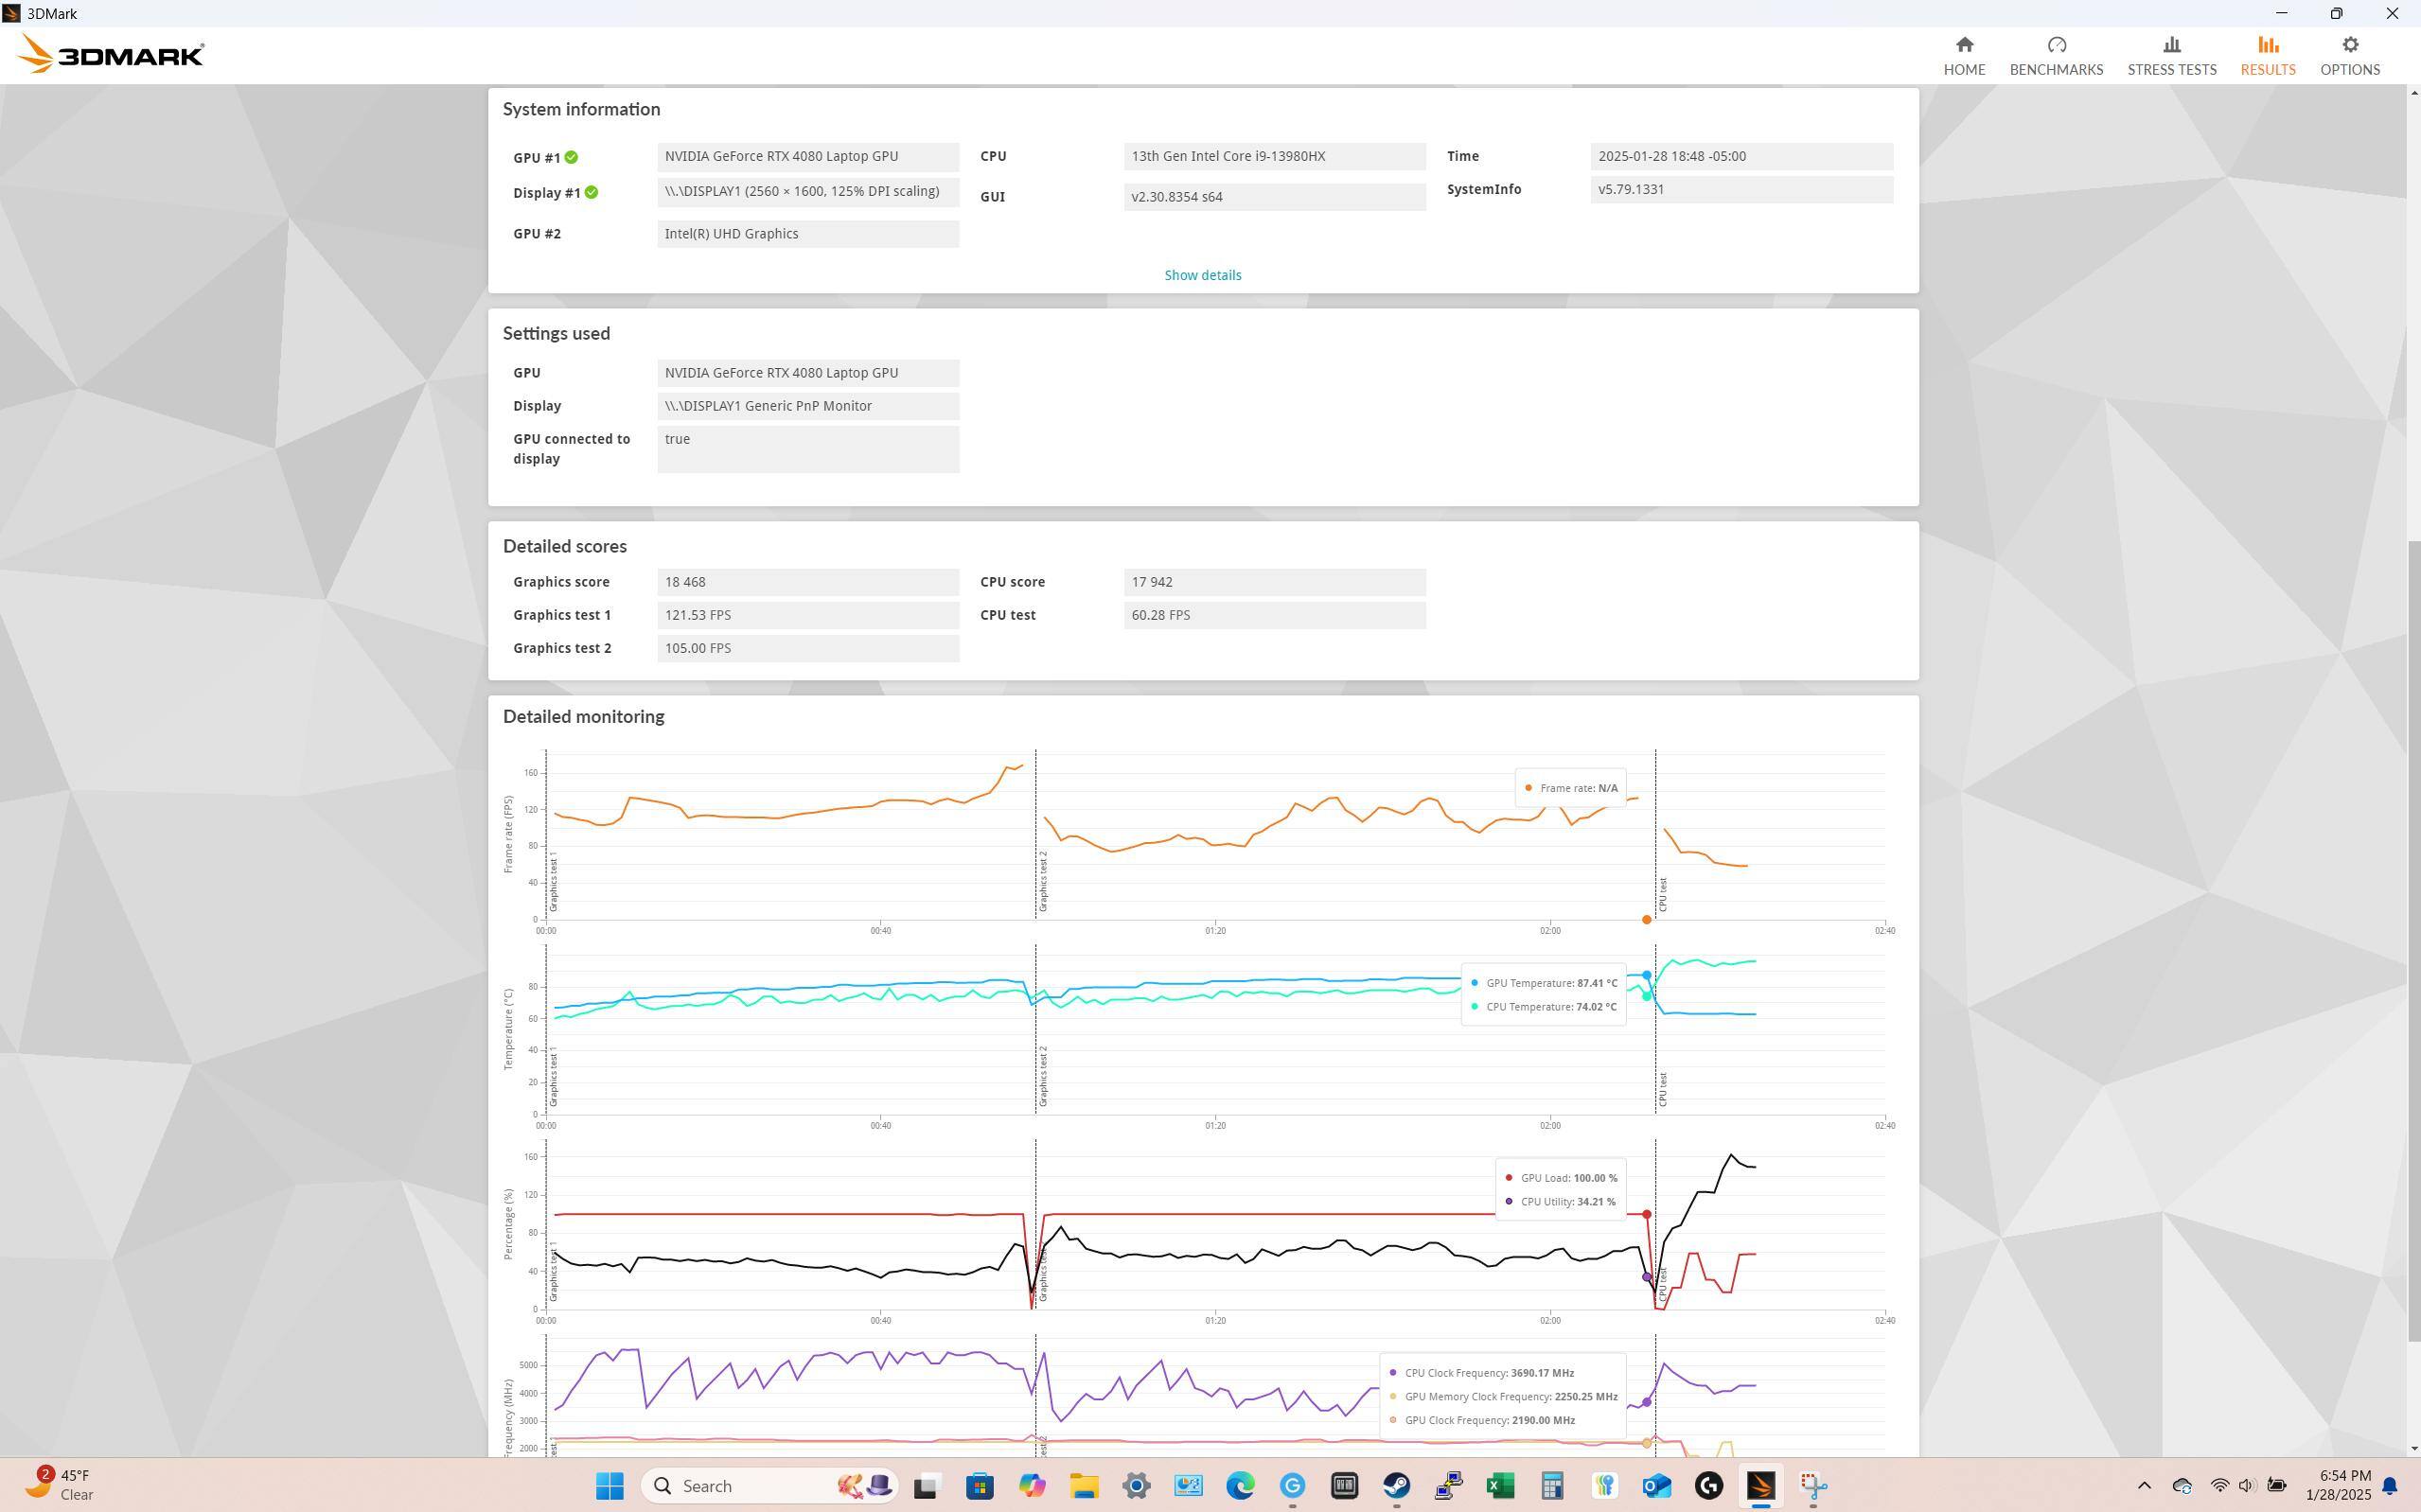
Task: Open Steam from the taskbar
Action: point(1396,1486)
